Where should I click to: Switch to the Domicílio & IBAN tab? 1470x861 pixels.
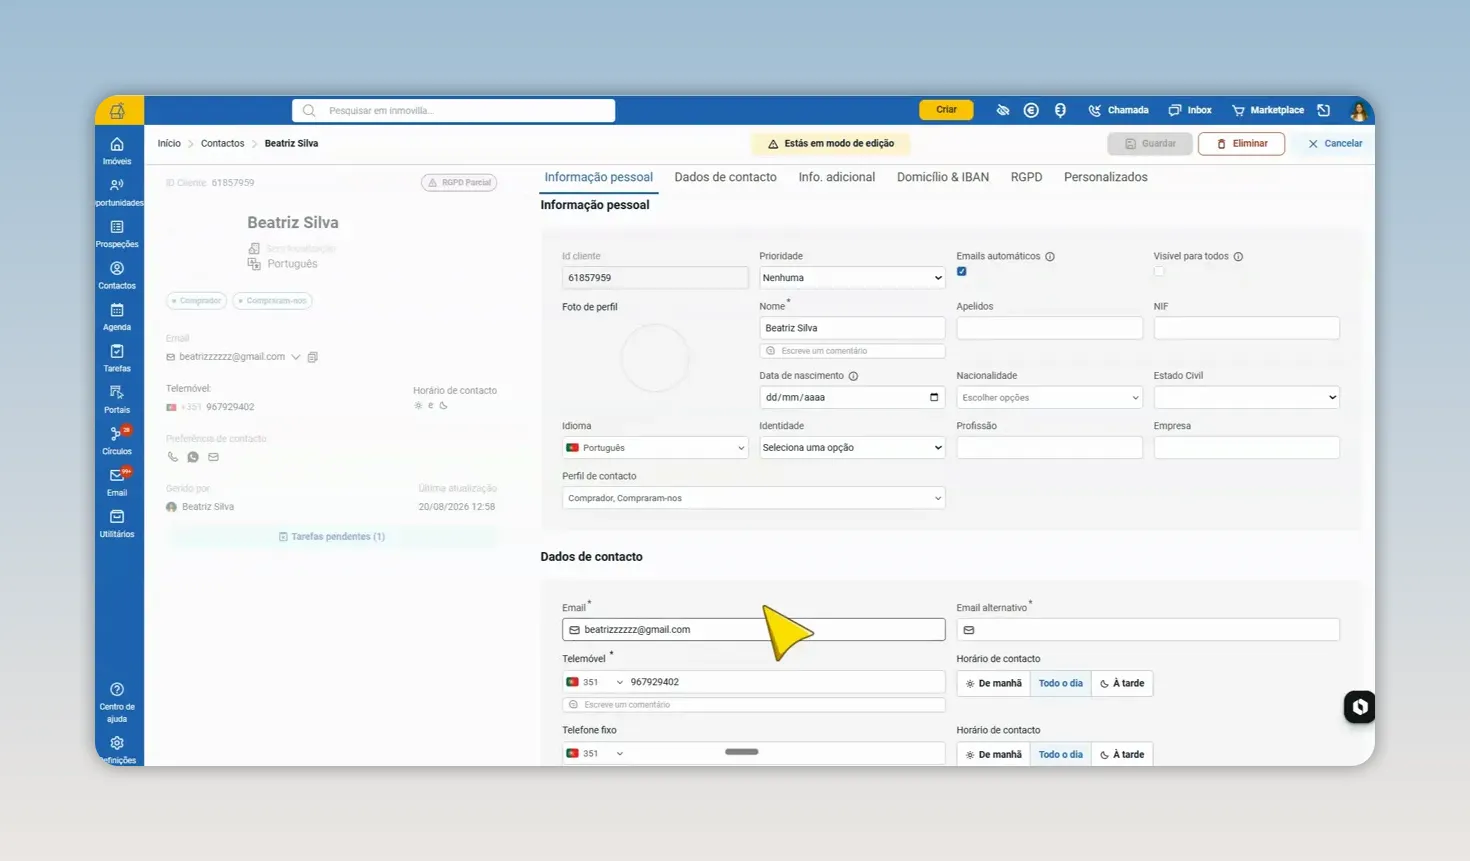click(x=942, y=177)
